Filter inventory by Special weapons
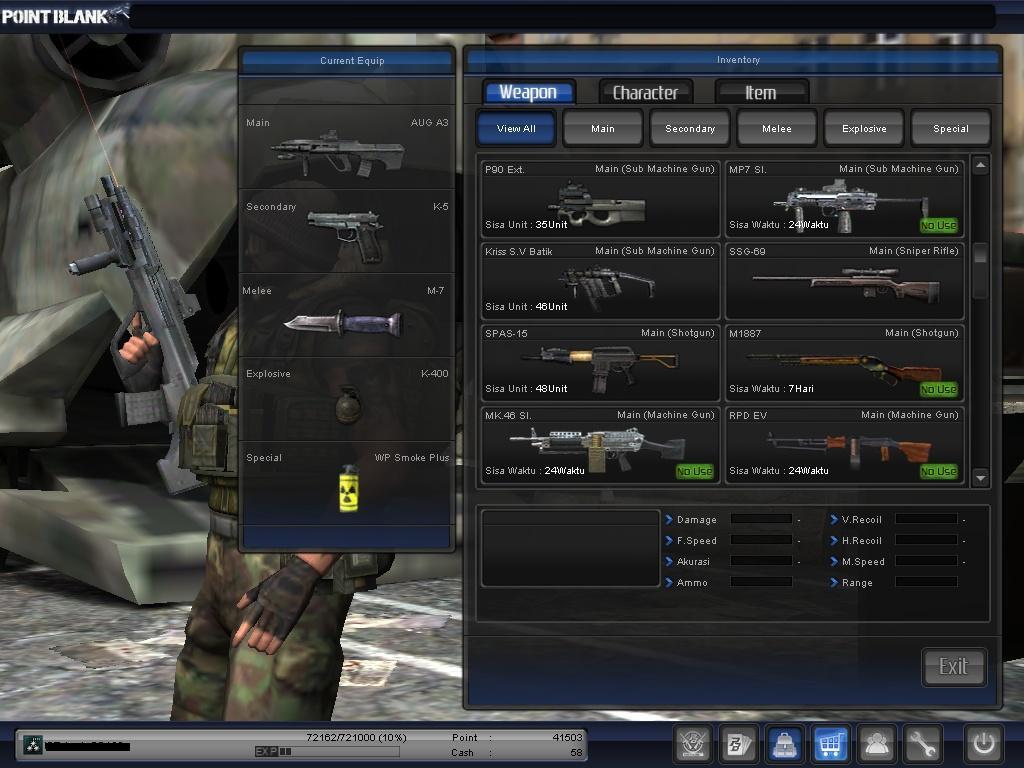1024x768 pixels. pyautogui.click(x=951, y=129)
